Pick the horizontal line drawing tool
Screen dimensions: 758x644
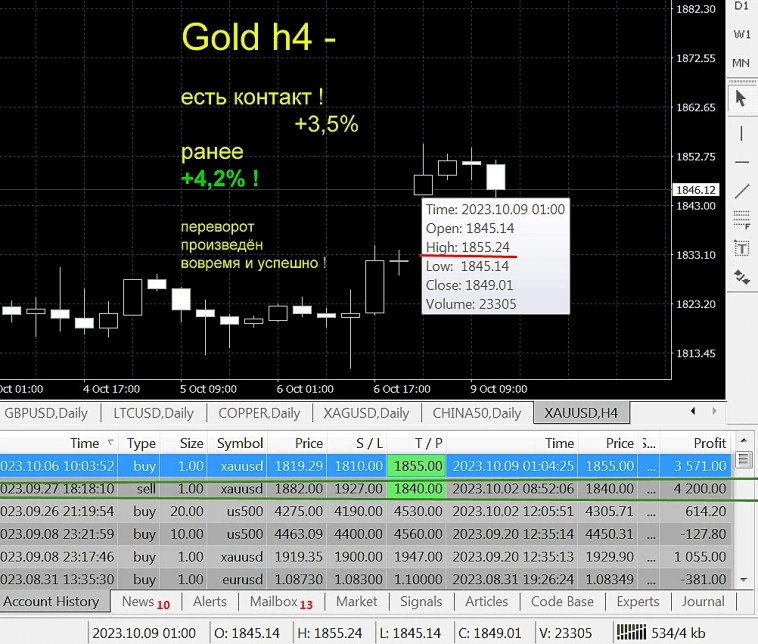pos(741,162)
